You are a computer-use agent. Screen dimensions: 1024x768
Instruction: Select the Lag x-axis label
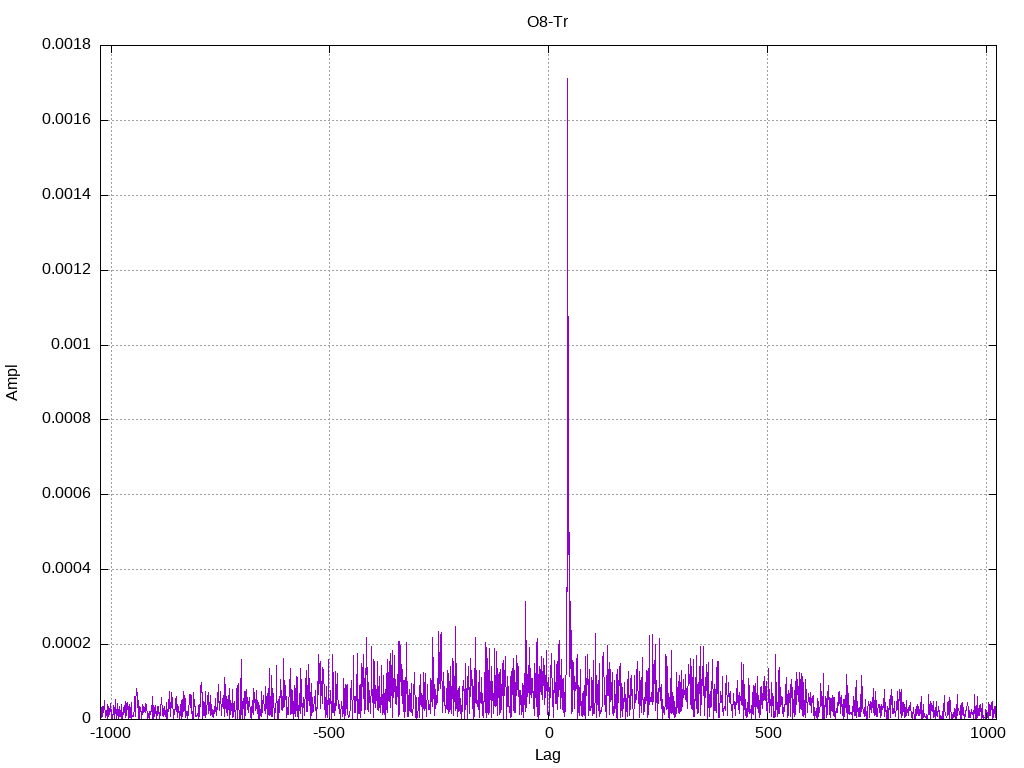pos(547,755)
